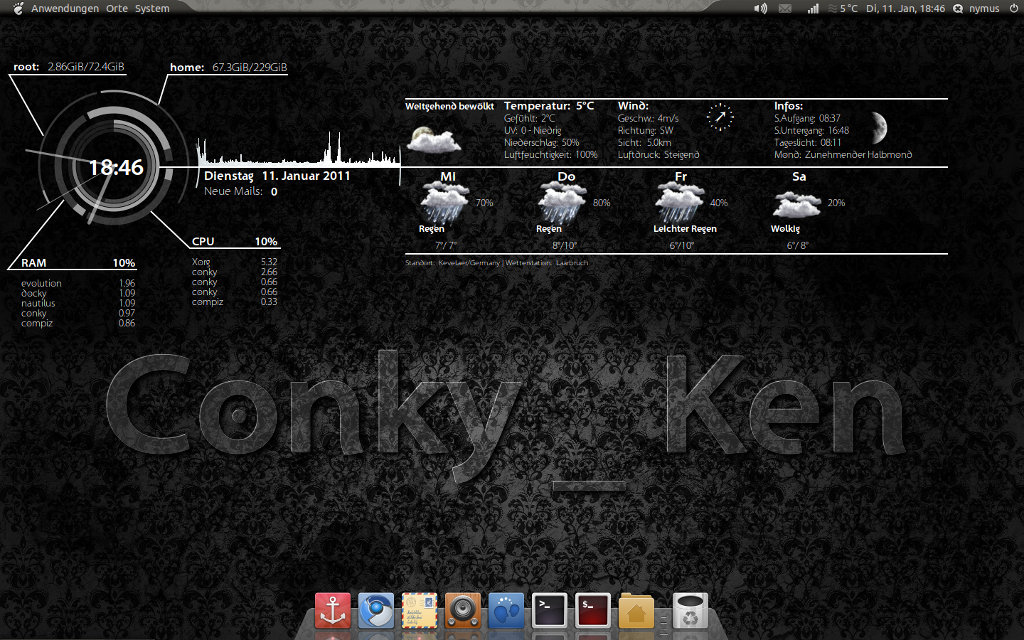Screen dimensions: 1024x640
Task: Click the Geschw.: 4m/s wind speed
Action: tap(648, 118)
